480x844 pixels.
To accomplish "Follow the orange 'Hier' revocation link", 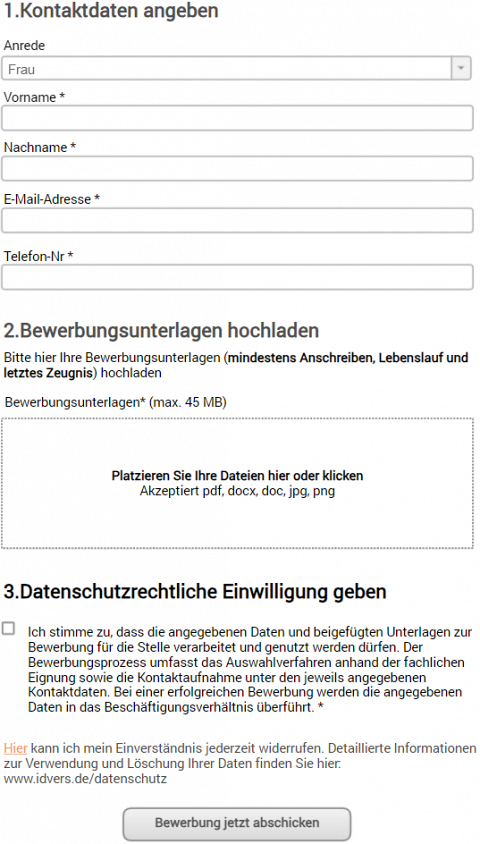I will click(15, 748).
